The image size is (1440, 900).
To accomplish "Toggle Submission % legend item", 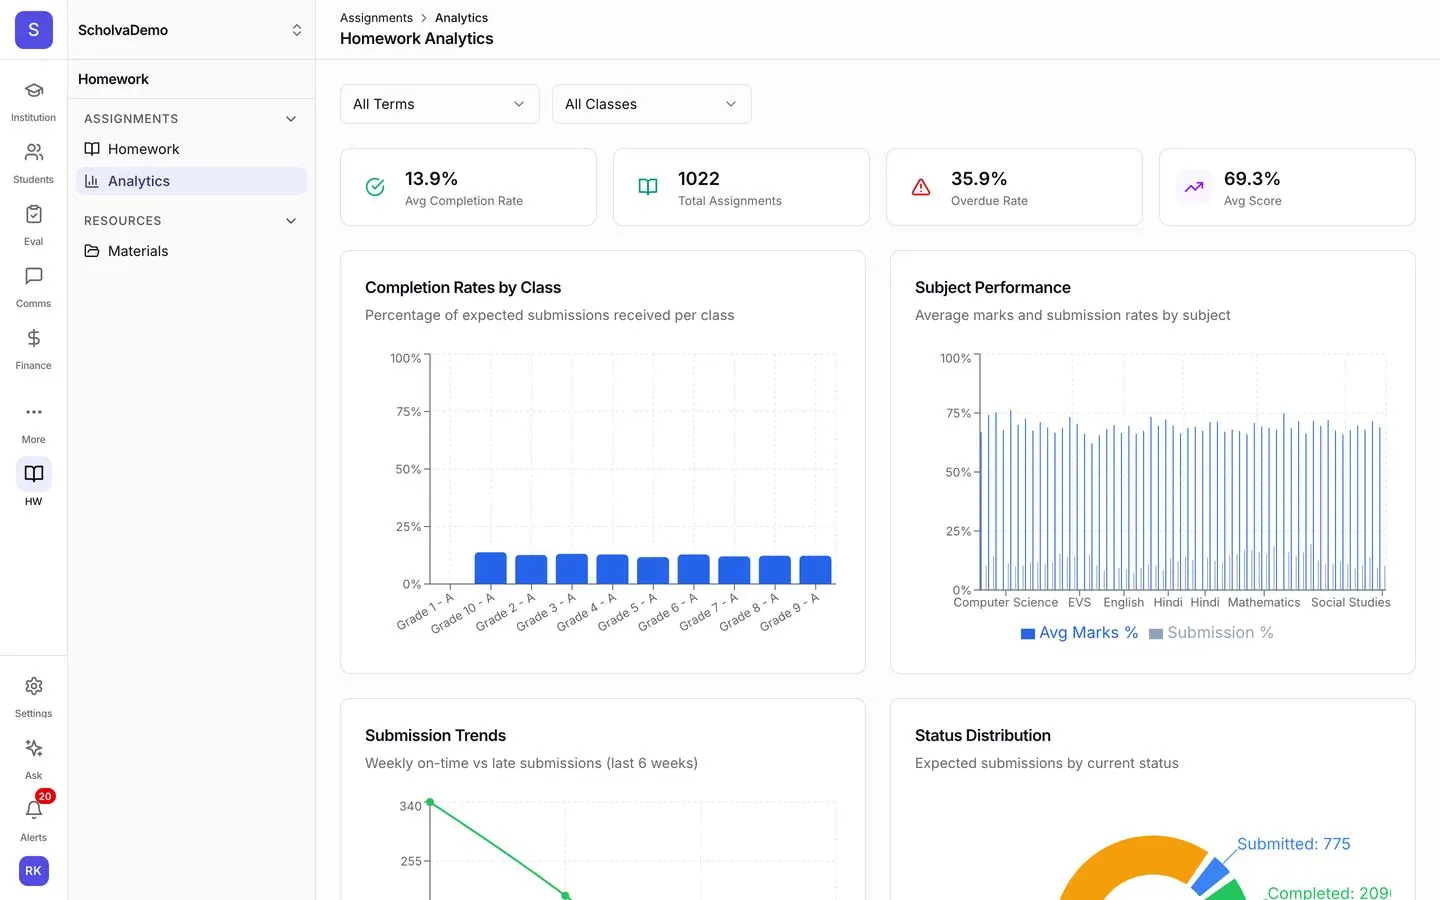I will [x=1211, y=633].
